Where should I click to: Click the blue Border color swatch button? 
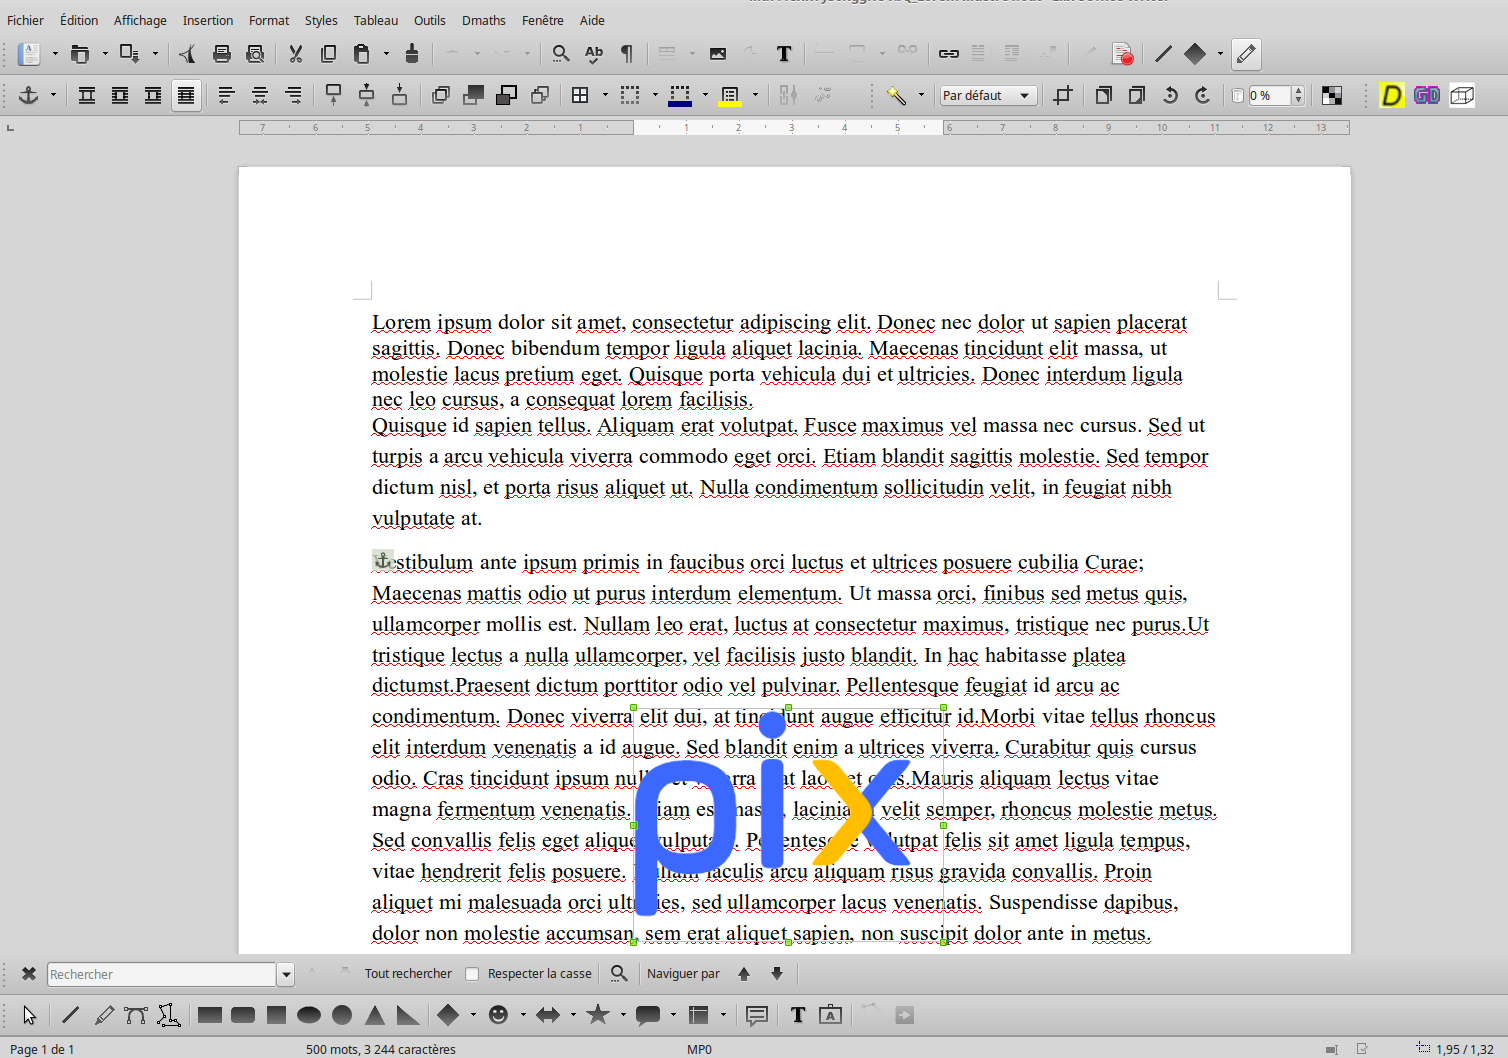point(680,95)
